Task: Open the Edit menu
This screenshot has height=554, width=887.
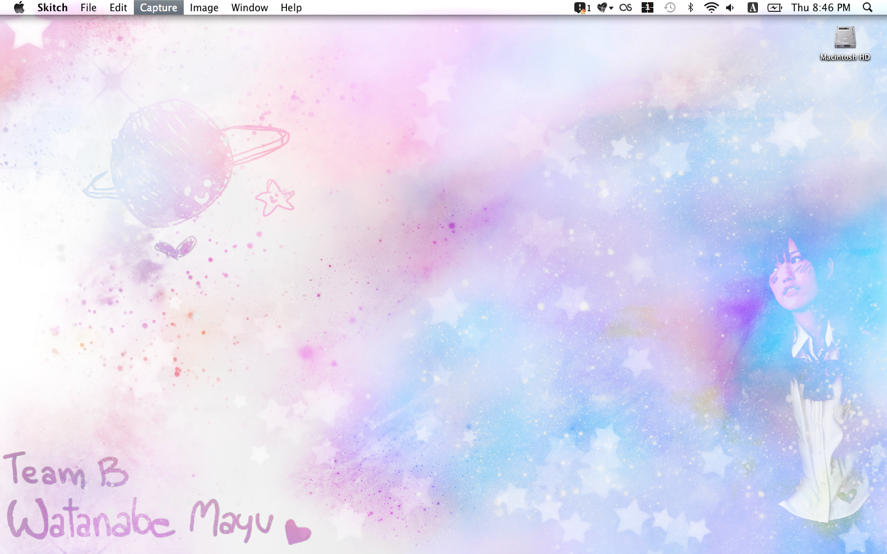Action: click(x=118, y=7)
